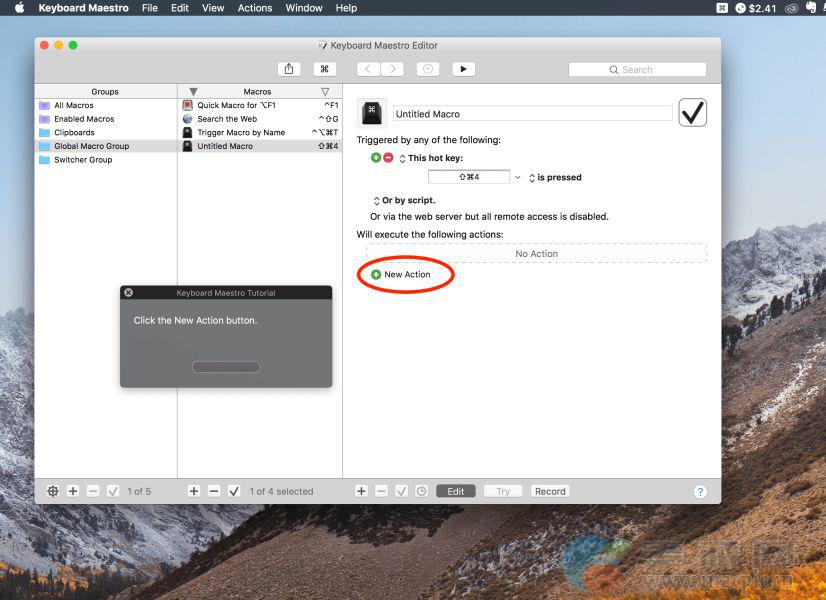Go back using the toolbar arrow

pyautogui.click(x=368, y=69)
